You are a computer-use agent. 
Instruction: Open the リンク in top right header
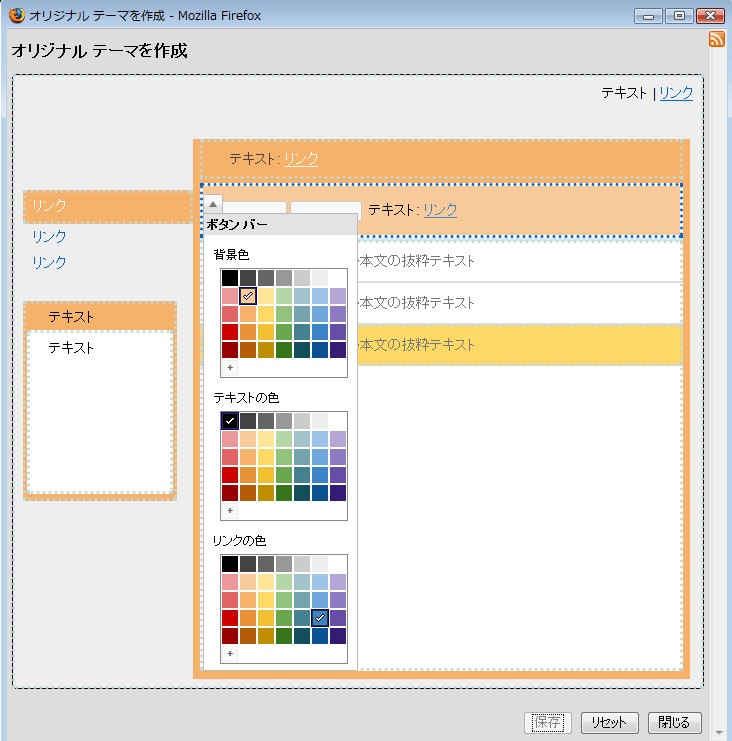pos(676,93)
